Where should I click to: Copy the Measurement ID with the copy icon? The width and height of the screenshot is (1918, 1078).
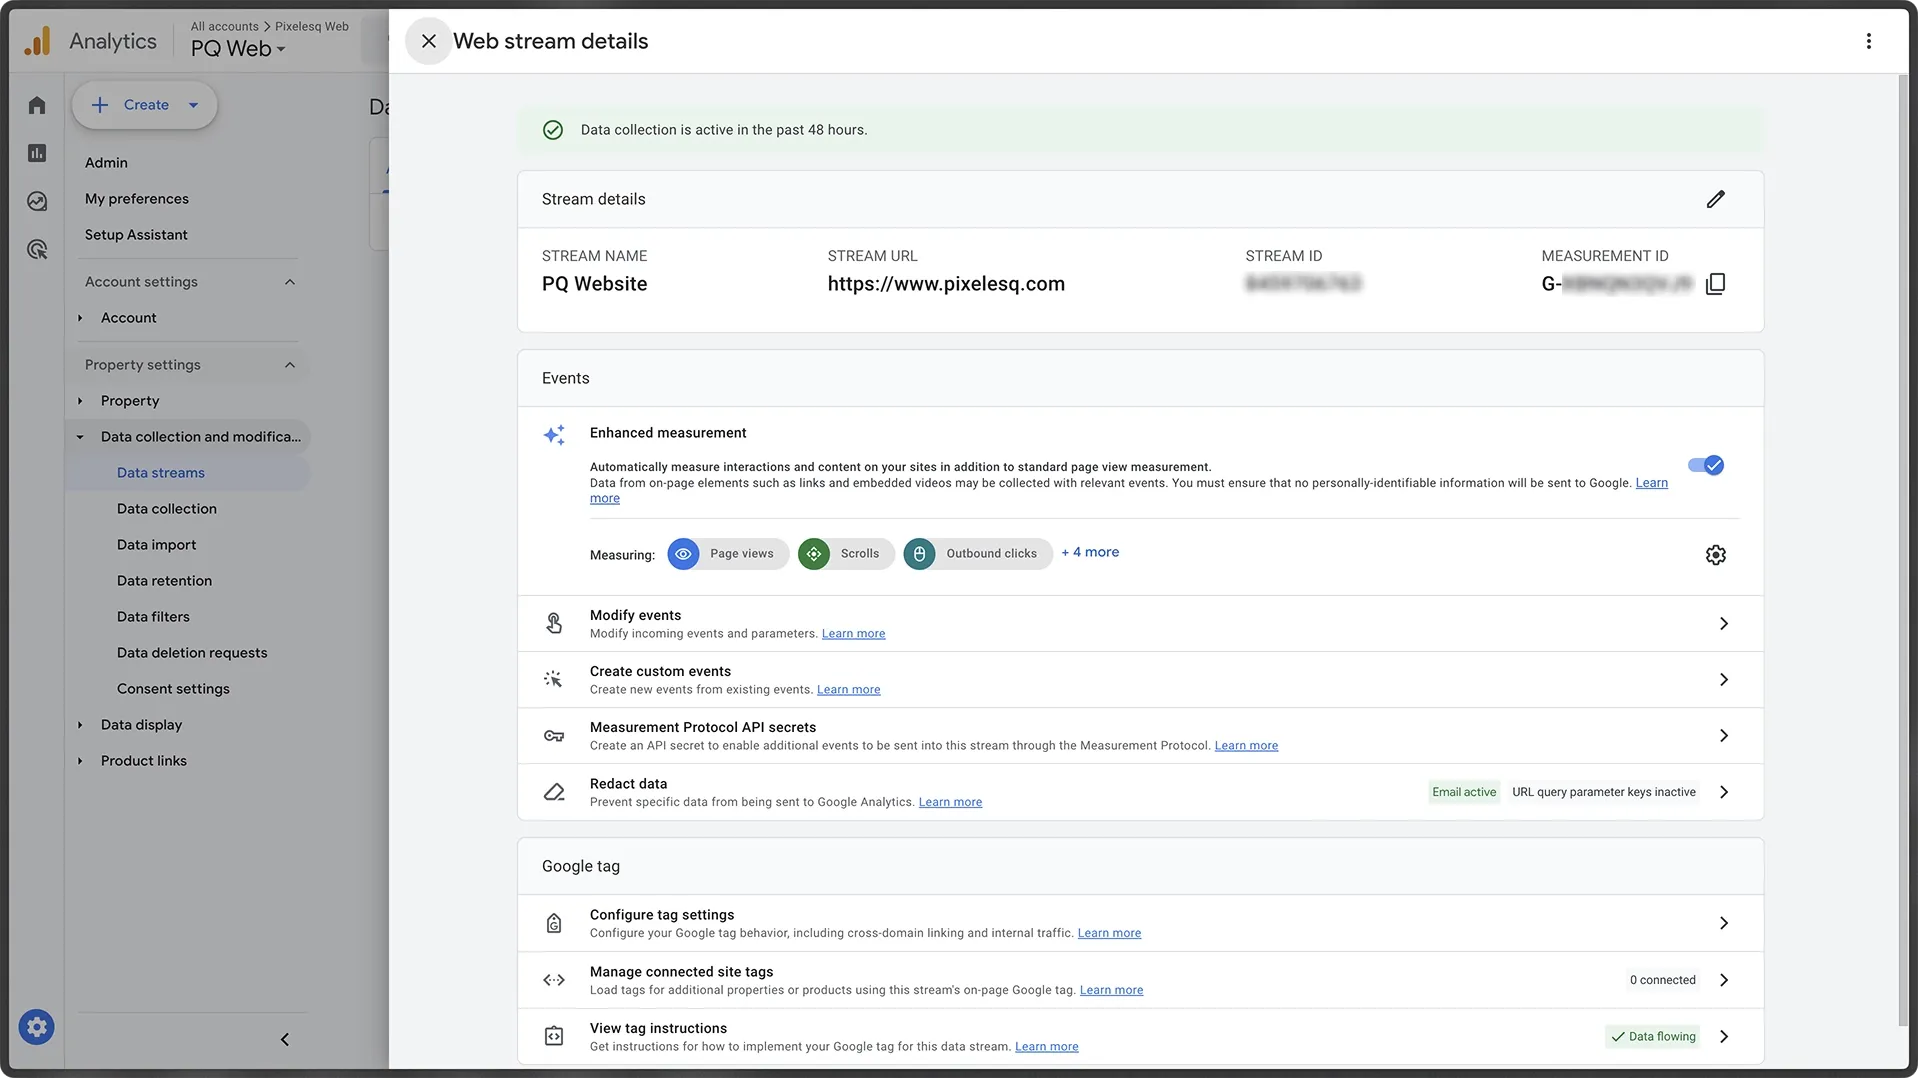1715,284
